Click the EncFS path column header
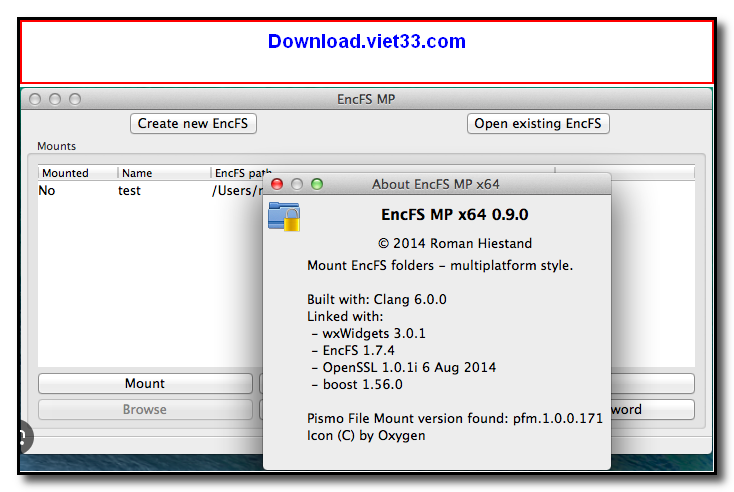The height and width of the screenshot is (492, 734). [x=240, y=173]
